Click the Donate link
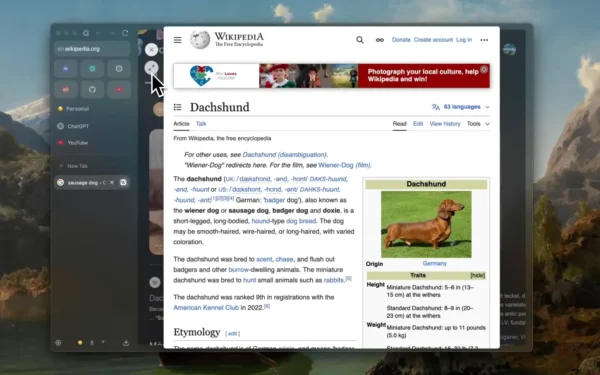Image resolution: width=600 pixels, height=375 pixels. [401, 40]
